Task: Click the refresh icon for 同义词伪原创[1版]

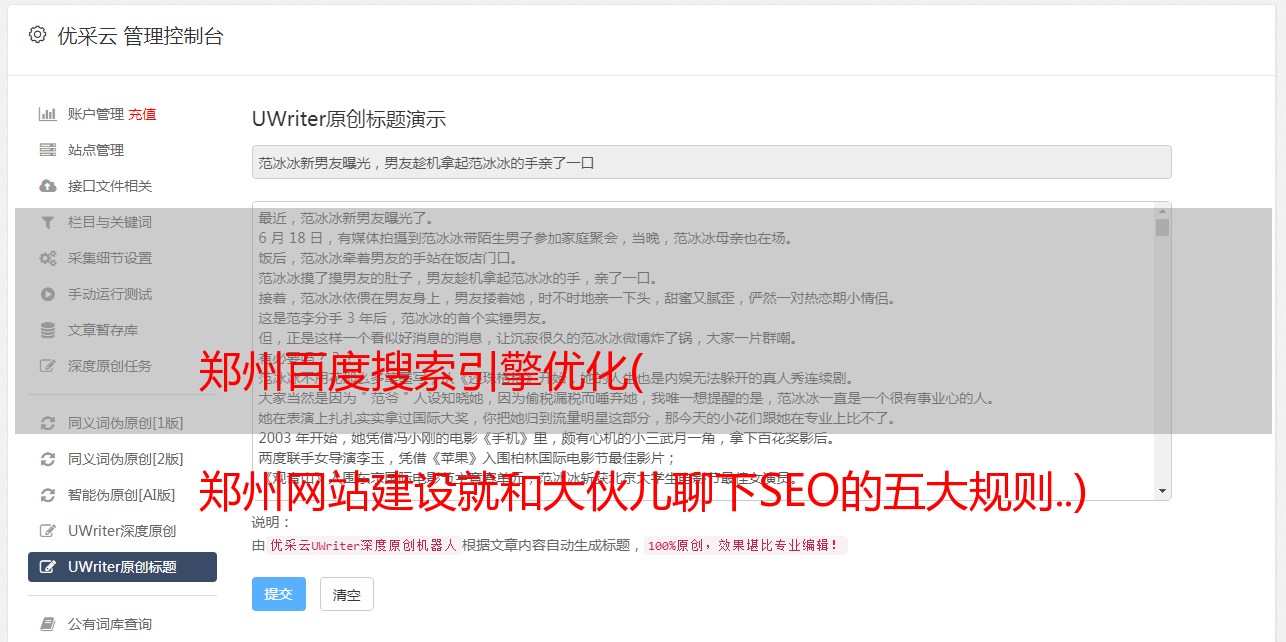Action: coord(47,423)
